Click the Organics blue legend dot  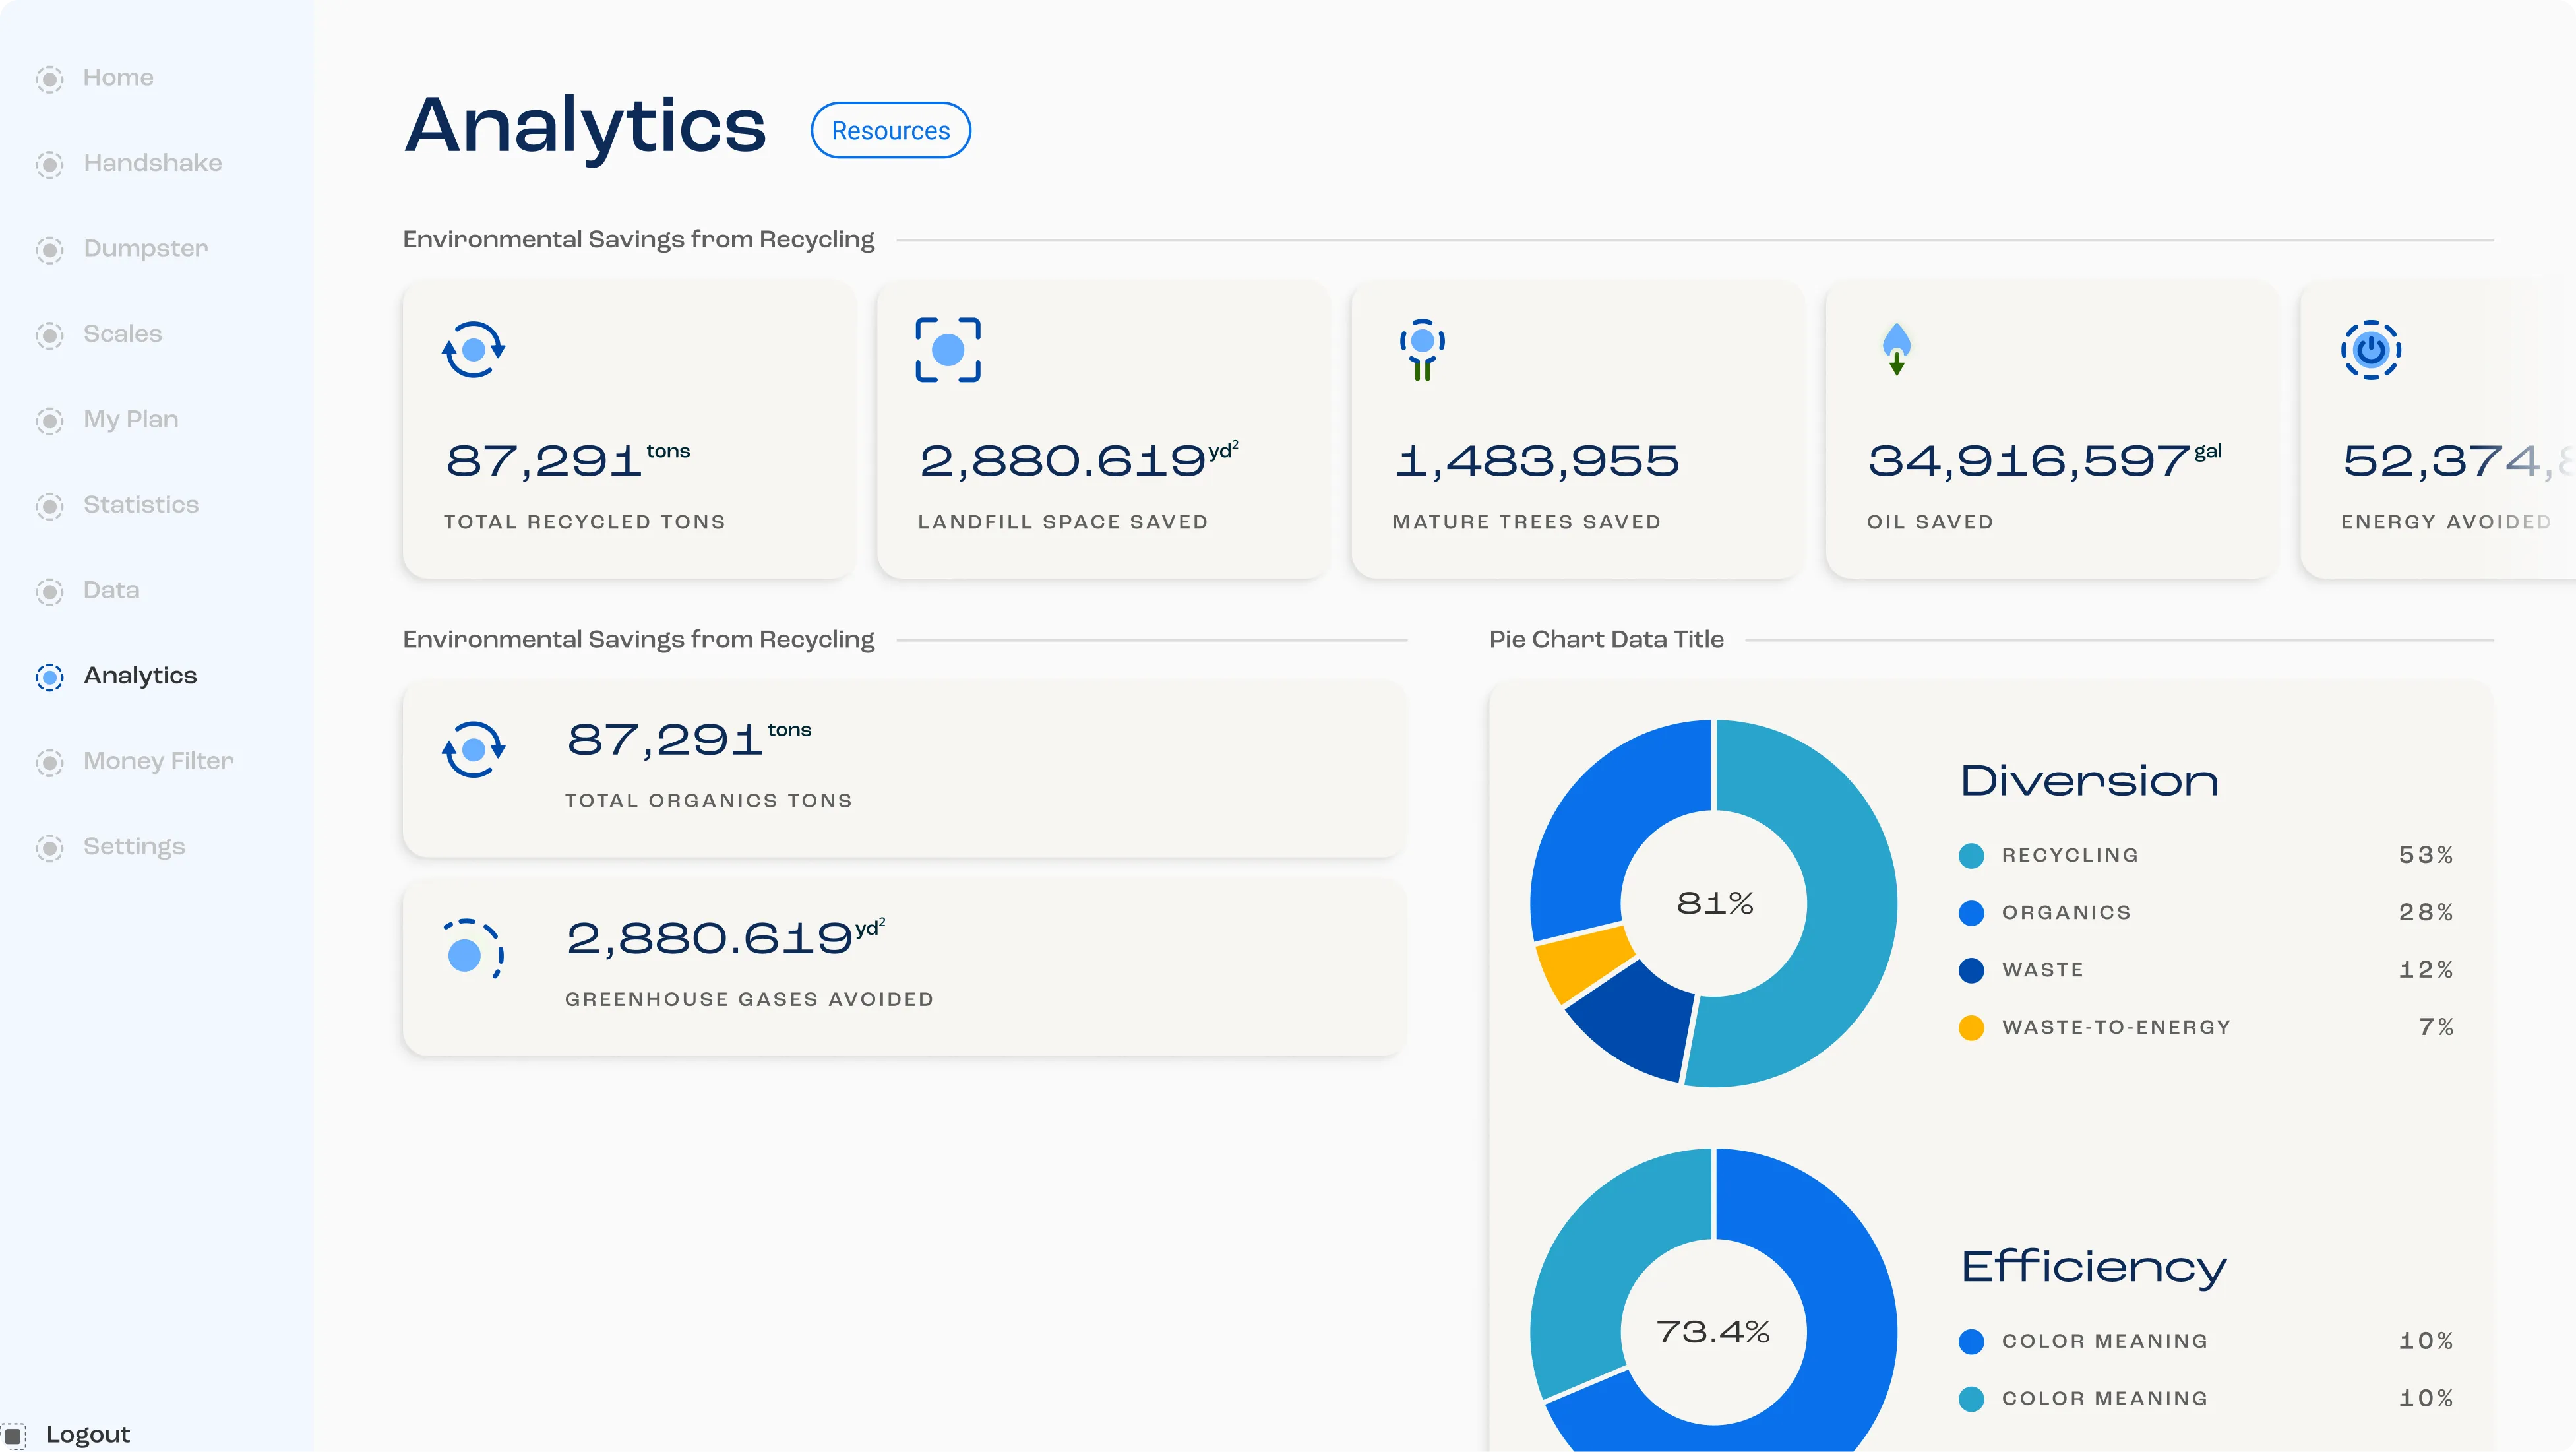1971,913
